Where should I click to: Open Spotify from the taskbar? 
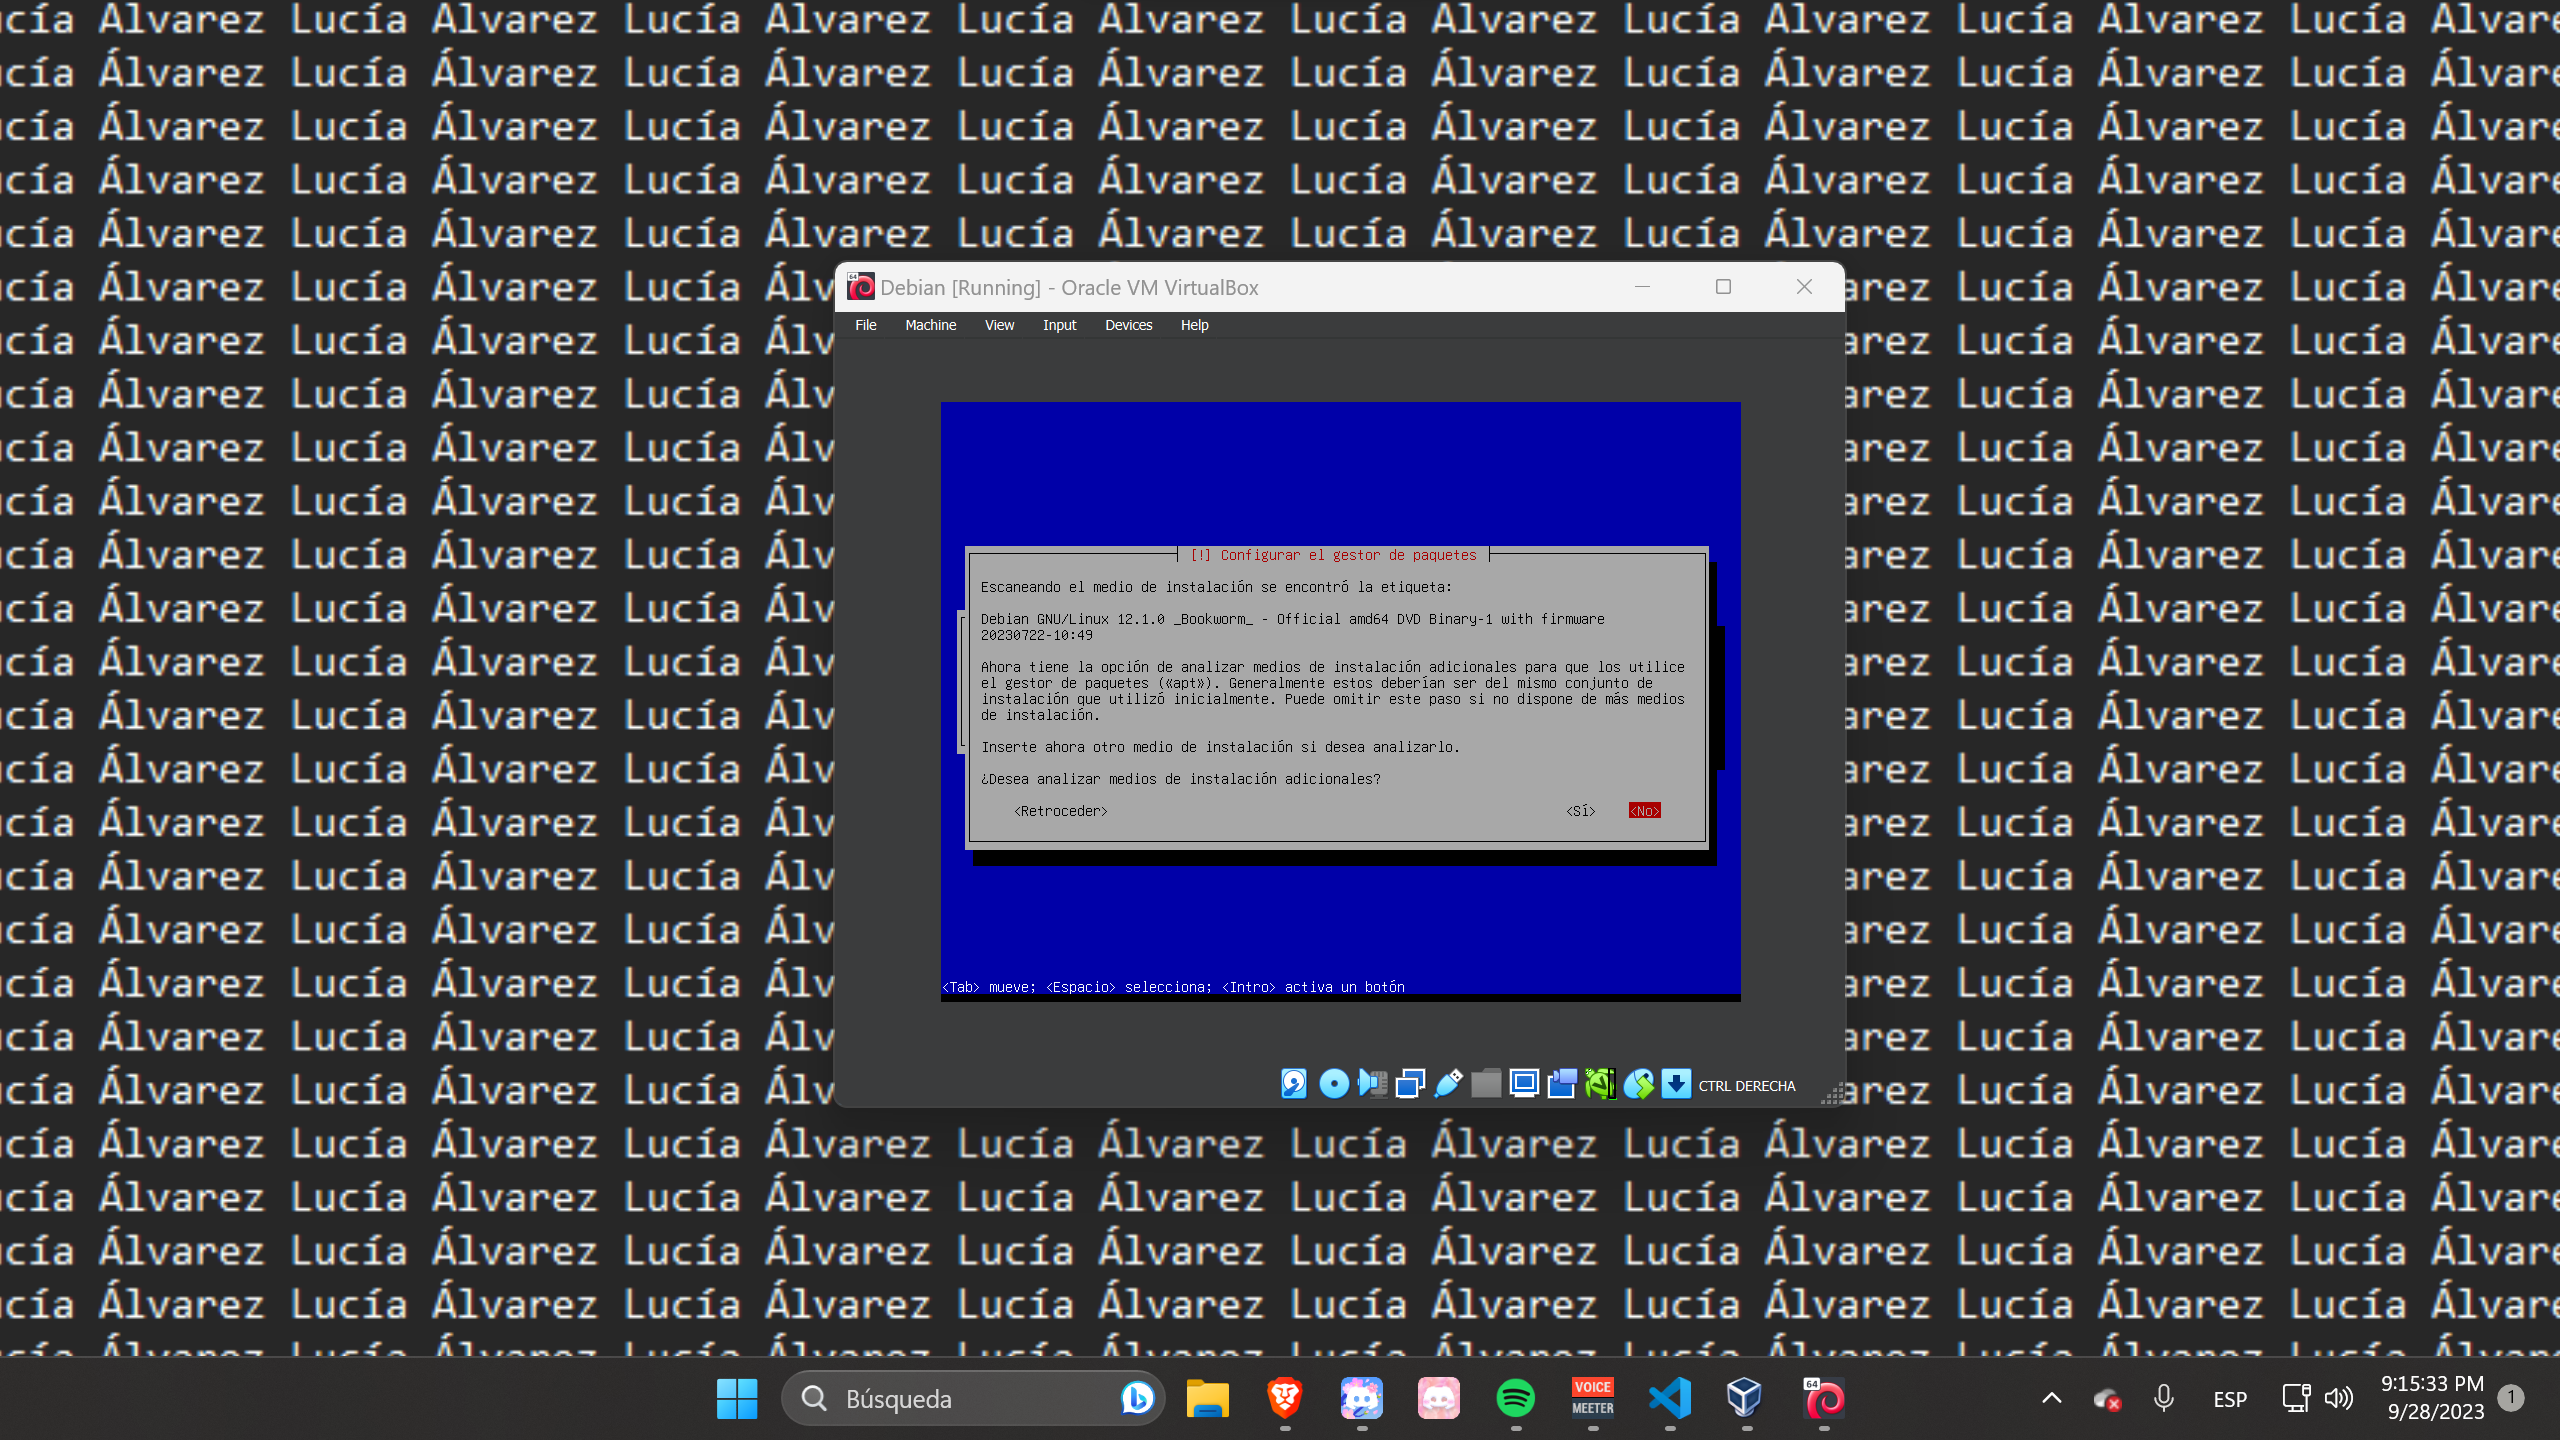pyautogui.click(x=1515, y=1398)
